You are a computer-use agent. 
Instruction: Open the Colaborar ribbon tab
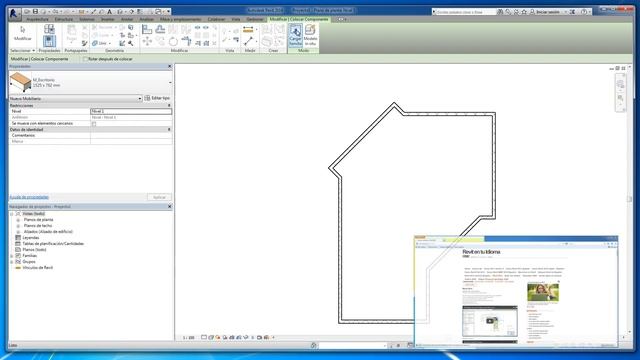point(216,19)
